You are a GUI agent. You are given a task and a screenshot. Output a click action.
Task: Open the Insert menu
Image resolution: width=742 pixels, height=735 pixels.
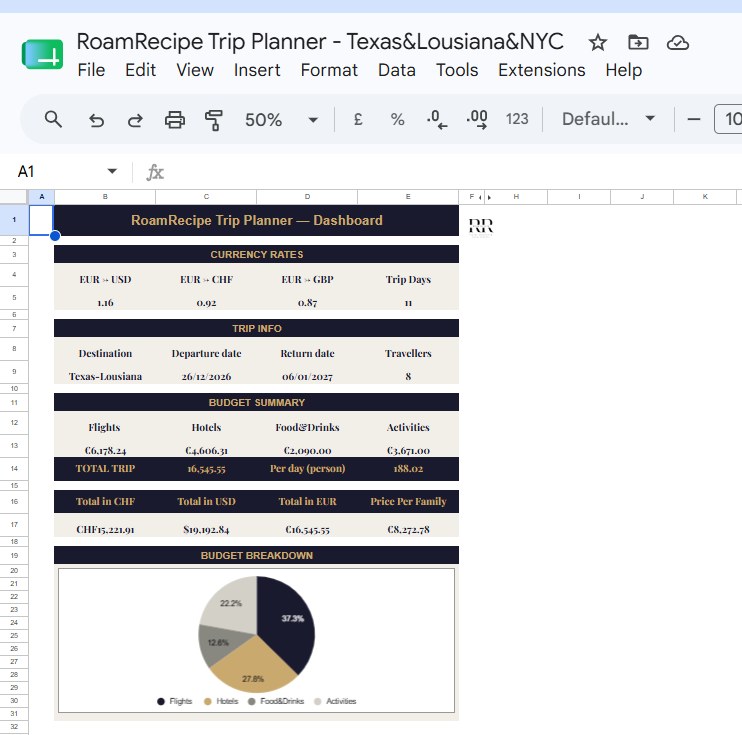[257, 70]
